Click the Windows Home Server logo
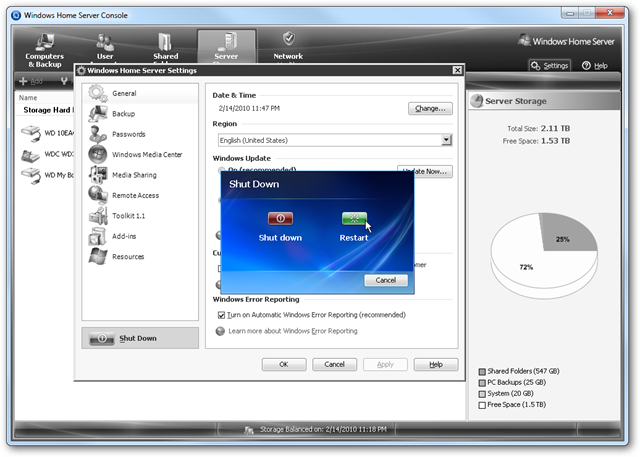The height and width of the screenshot is (457, 640). click(x=566, y=41)
